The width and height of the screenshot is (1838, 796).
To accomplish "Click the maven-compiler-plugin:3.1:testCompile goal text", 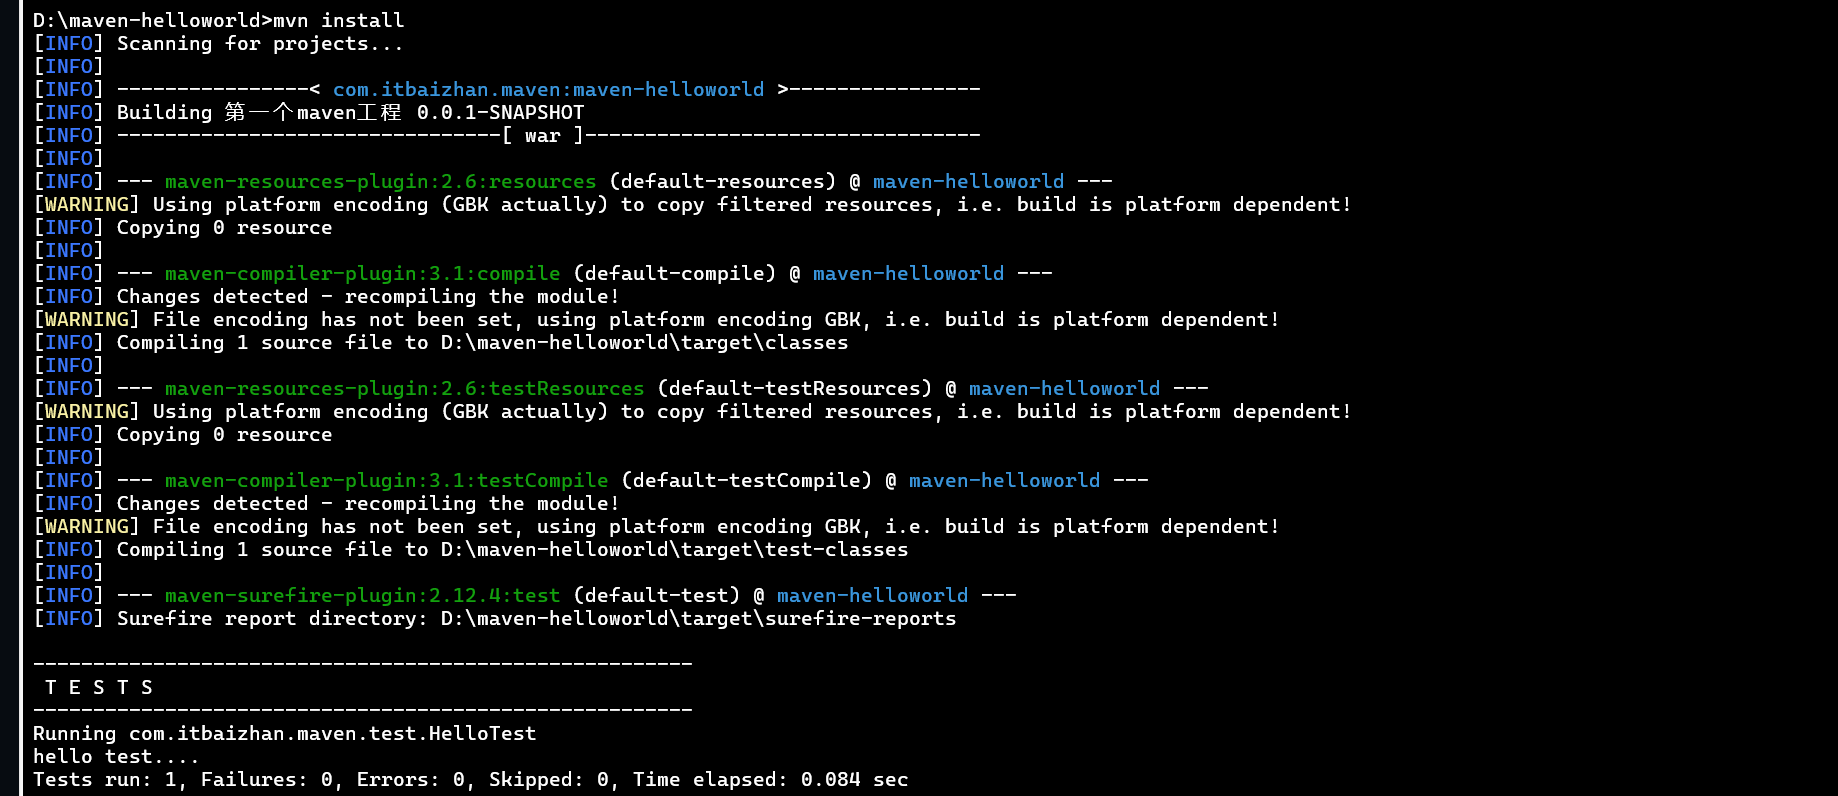I will click(386, 480).
